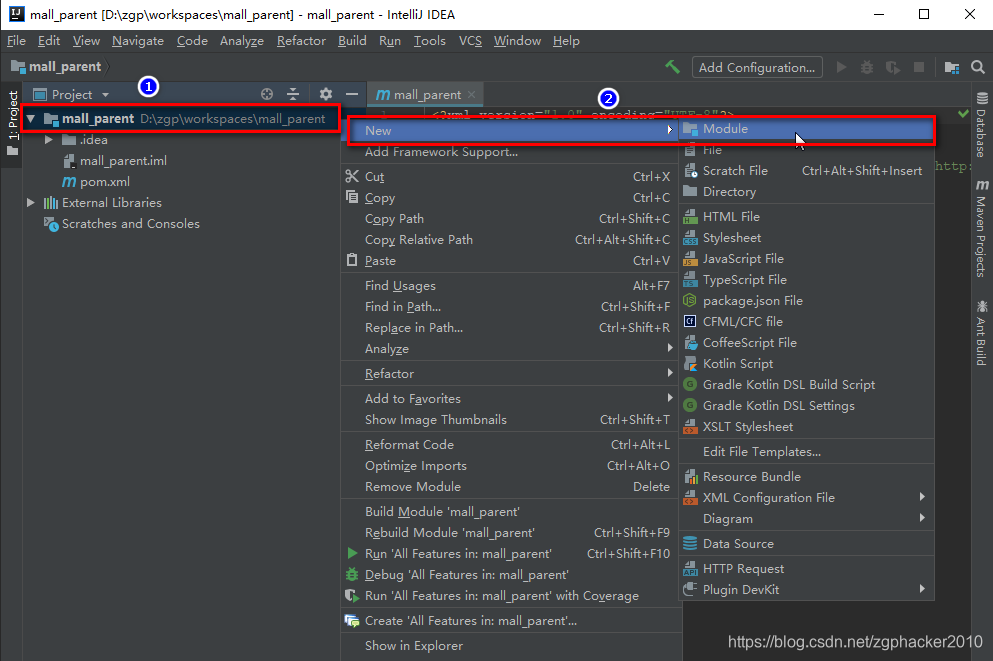Open the Navigate menu
This screenshot has width=993, height=661.
click(138, 41)
